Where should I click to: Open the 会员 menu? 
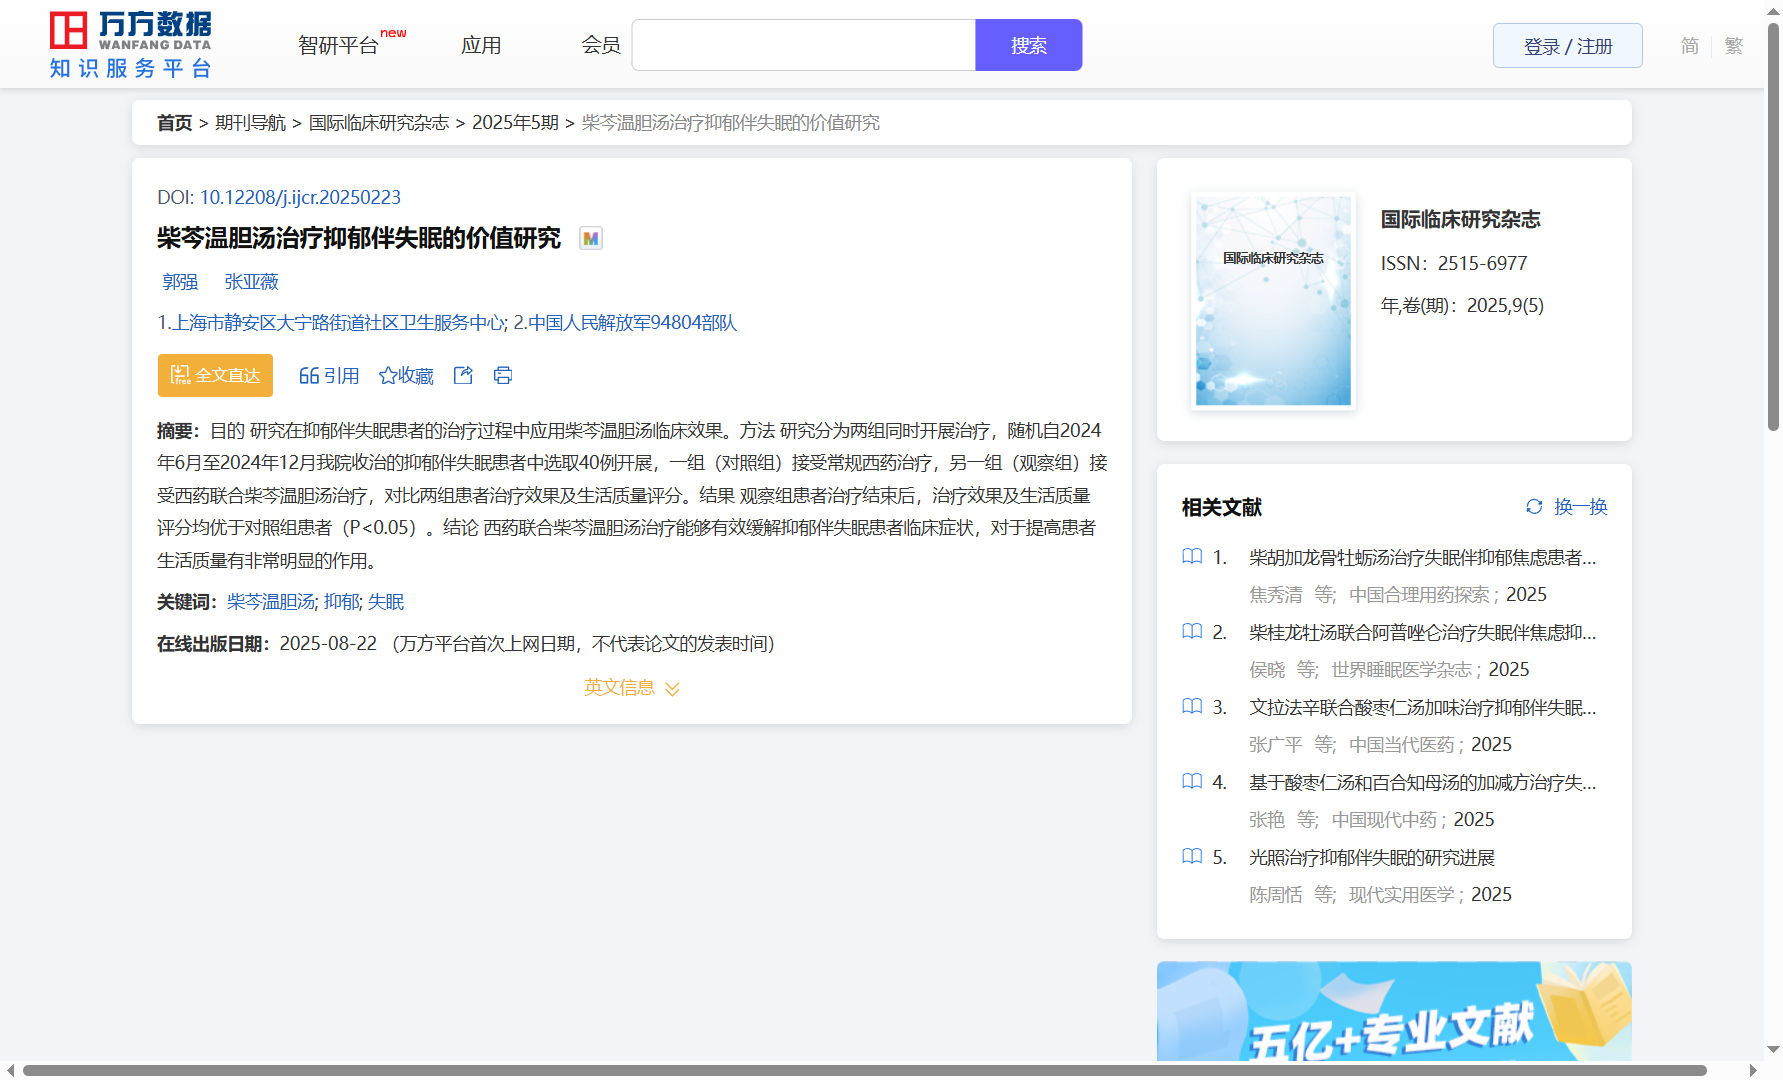coord(601,46)
